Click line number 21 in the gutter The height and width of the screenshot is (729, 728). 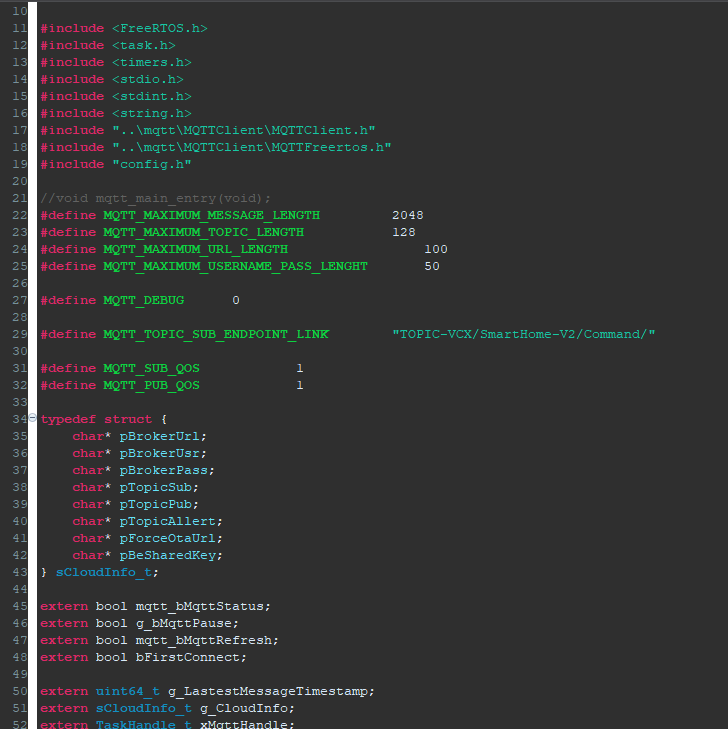[20, 198]
